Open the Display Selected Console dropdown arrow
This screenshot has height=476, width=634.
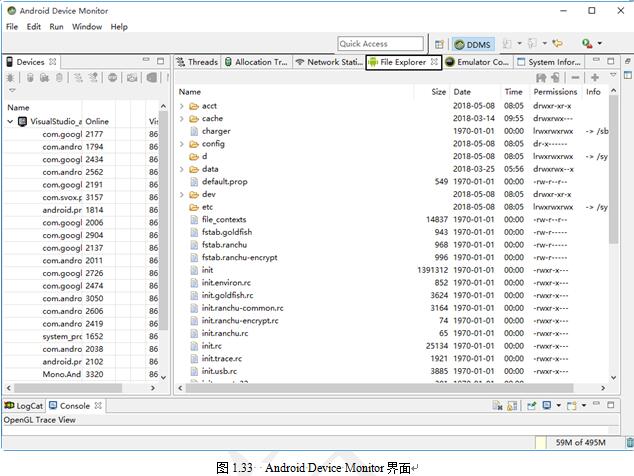point(558,405)
